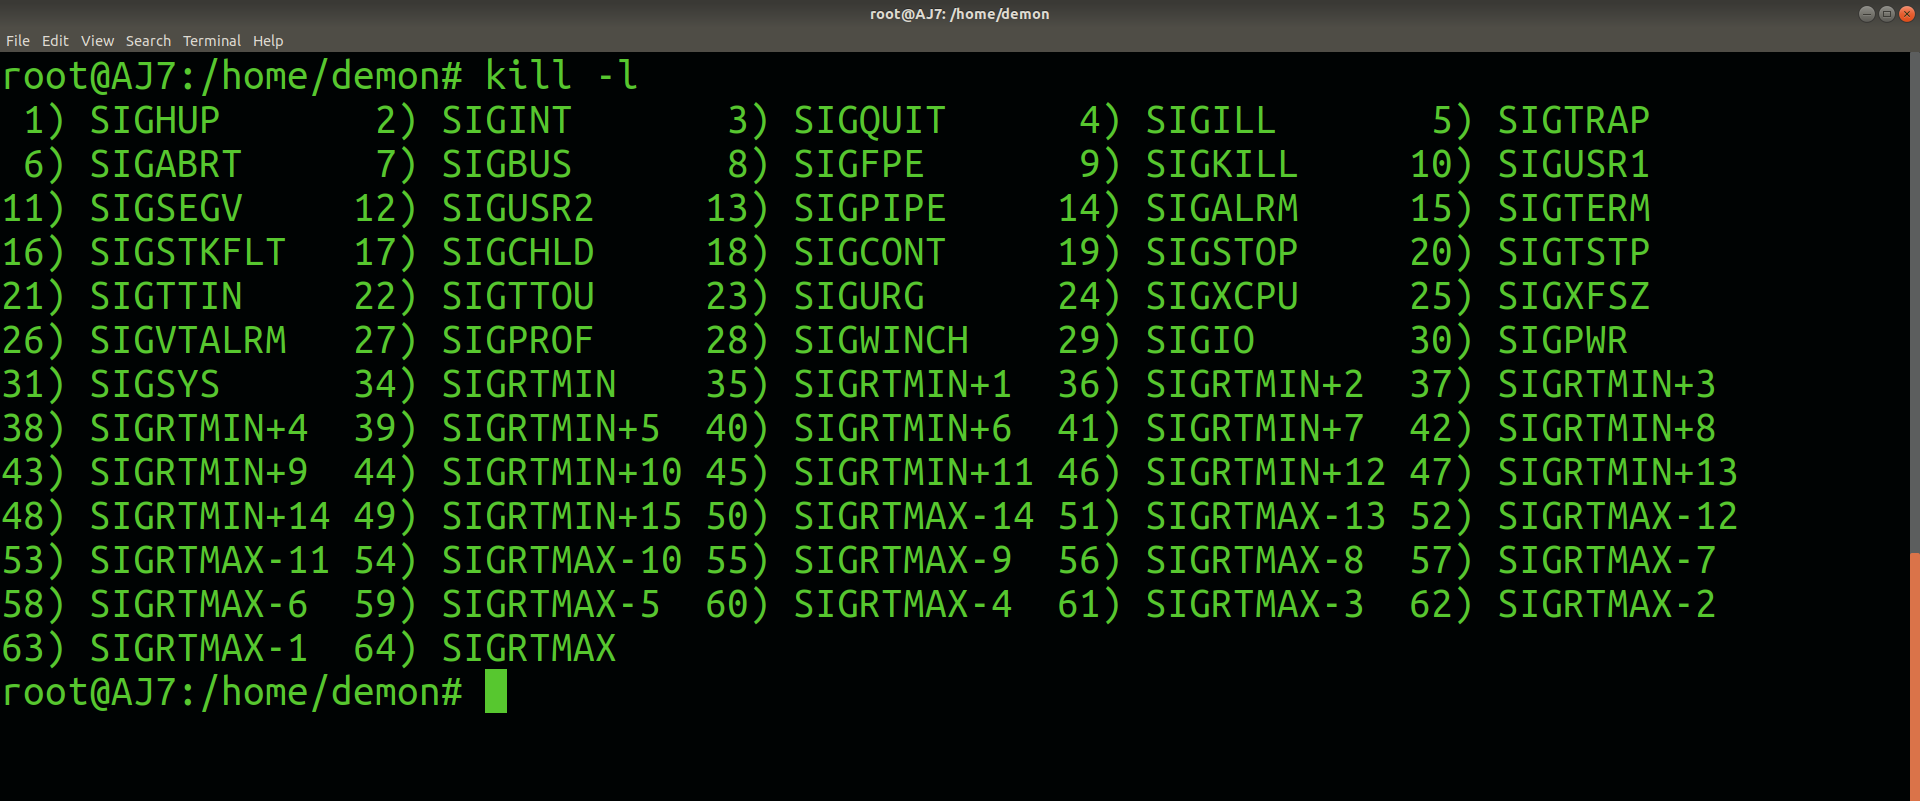Click the SIGSYS signal entry
Viewport: 1920px width, 801px height.
(155, 384)
